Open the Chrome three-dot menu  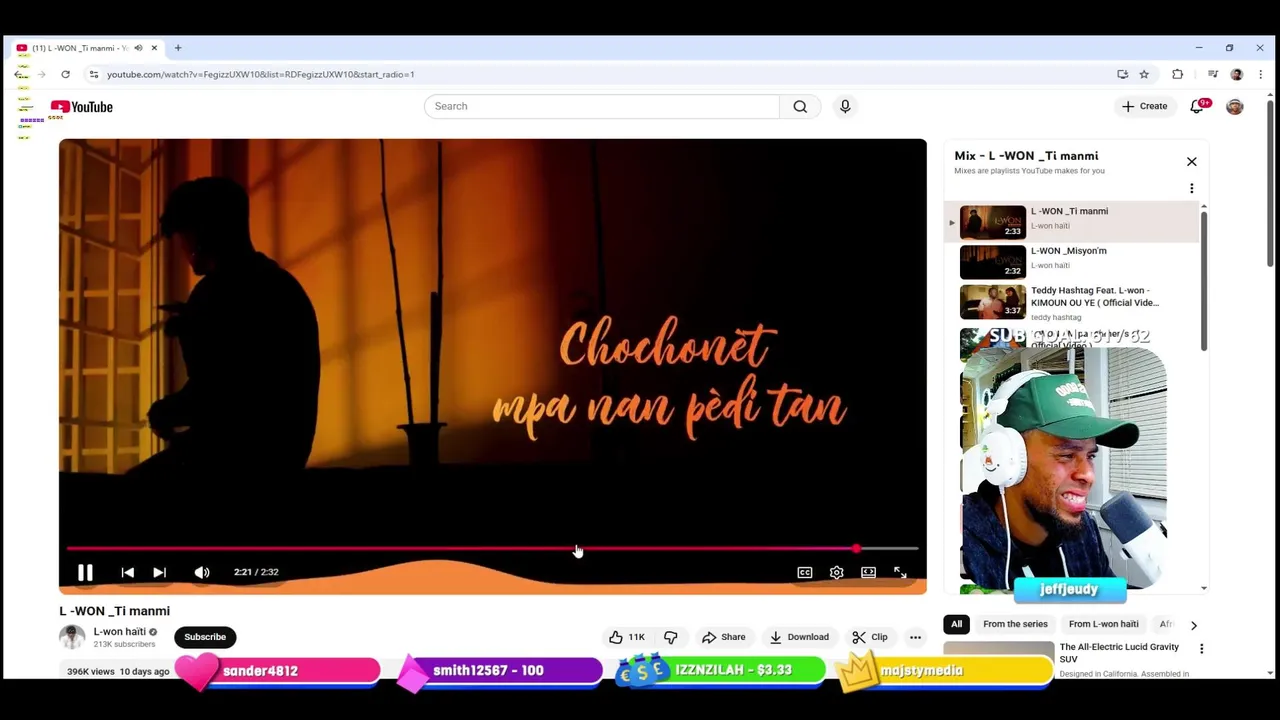(1260, 74)
